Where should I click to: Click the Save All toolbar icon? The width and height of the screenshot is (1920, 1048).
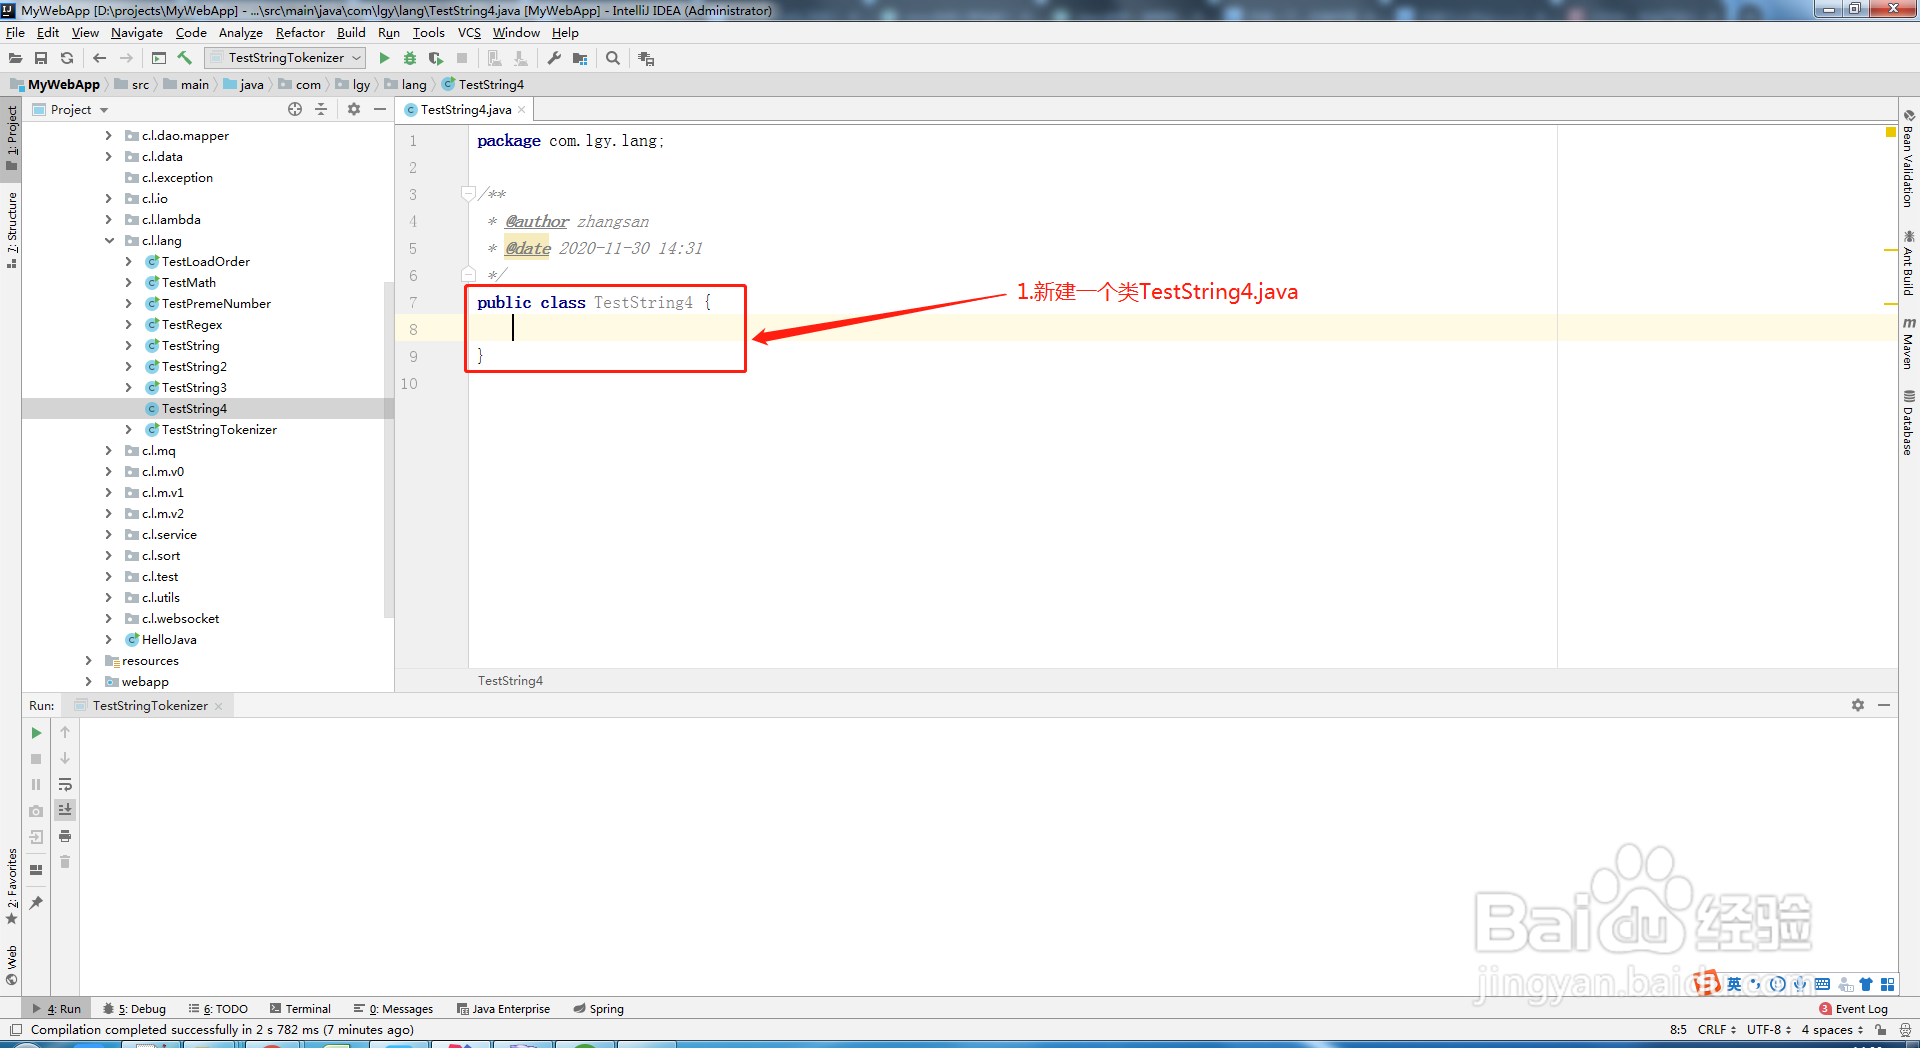coord(41,58)
